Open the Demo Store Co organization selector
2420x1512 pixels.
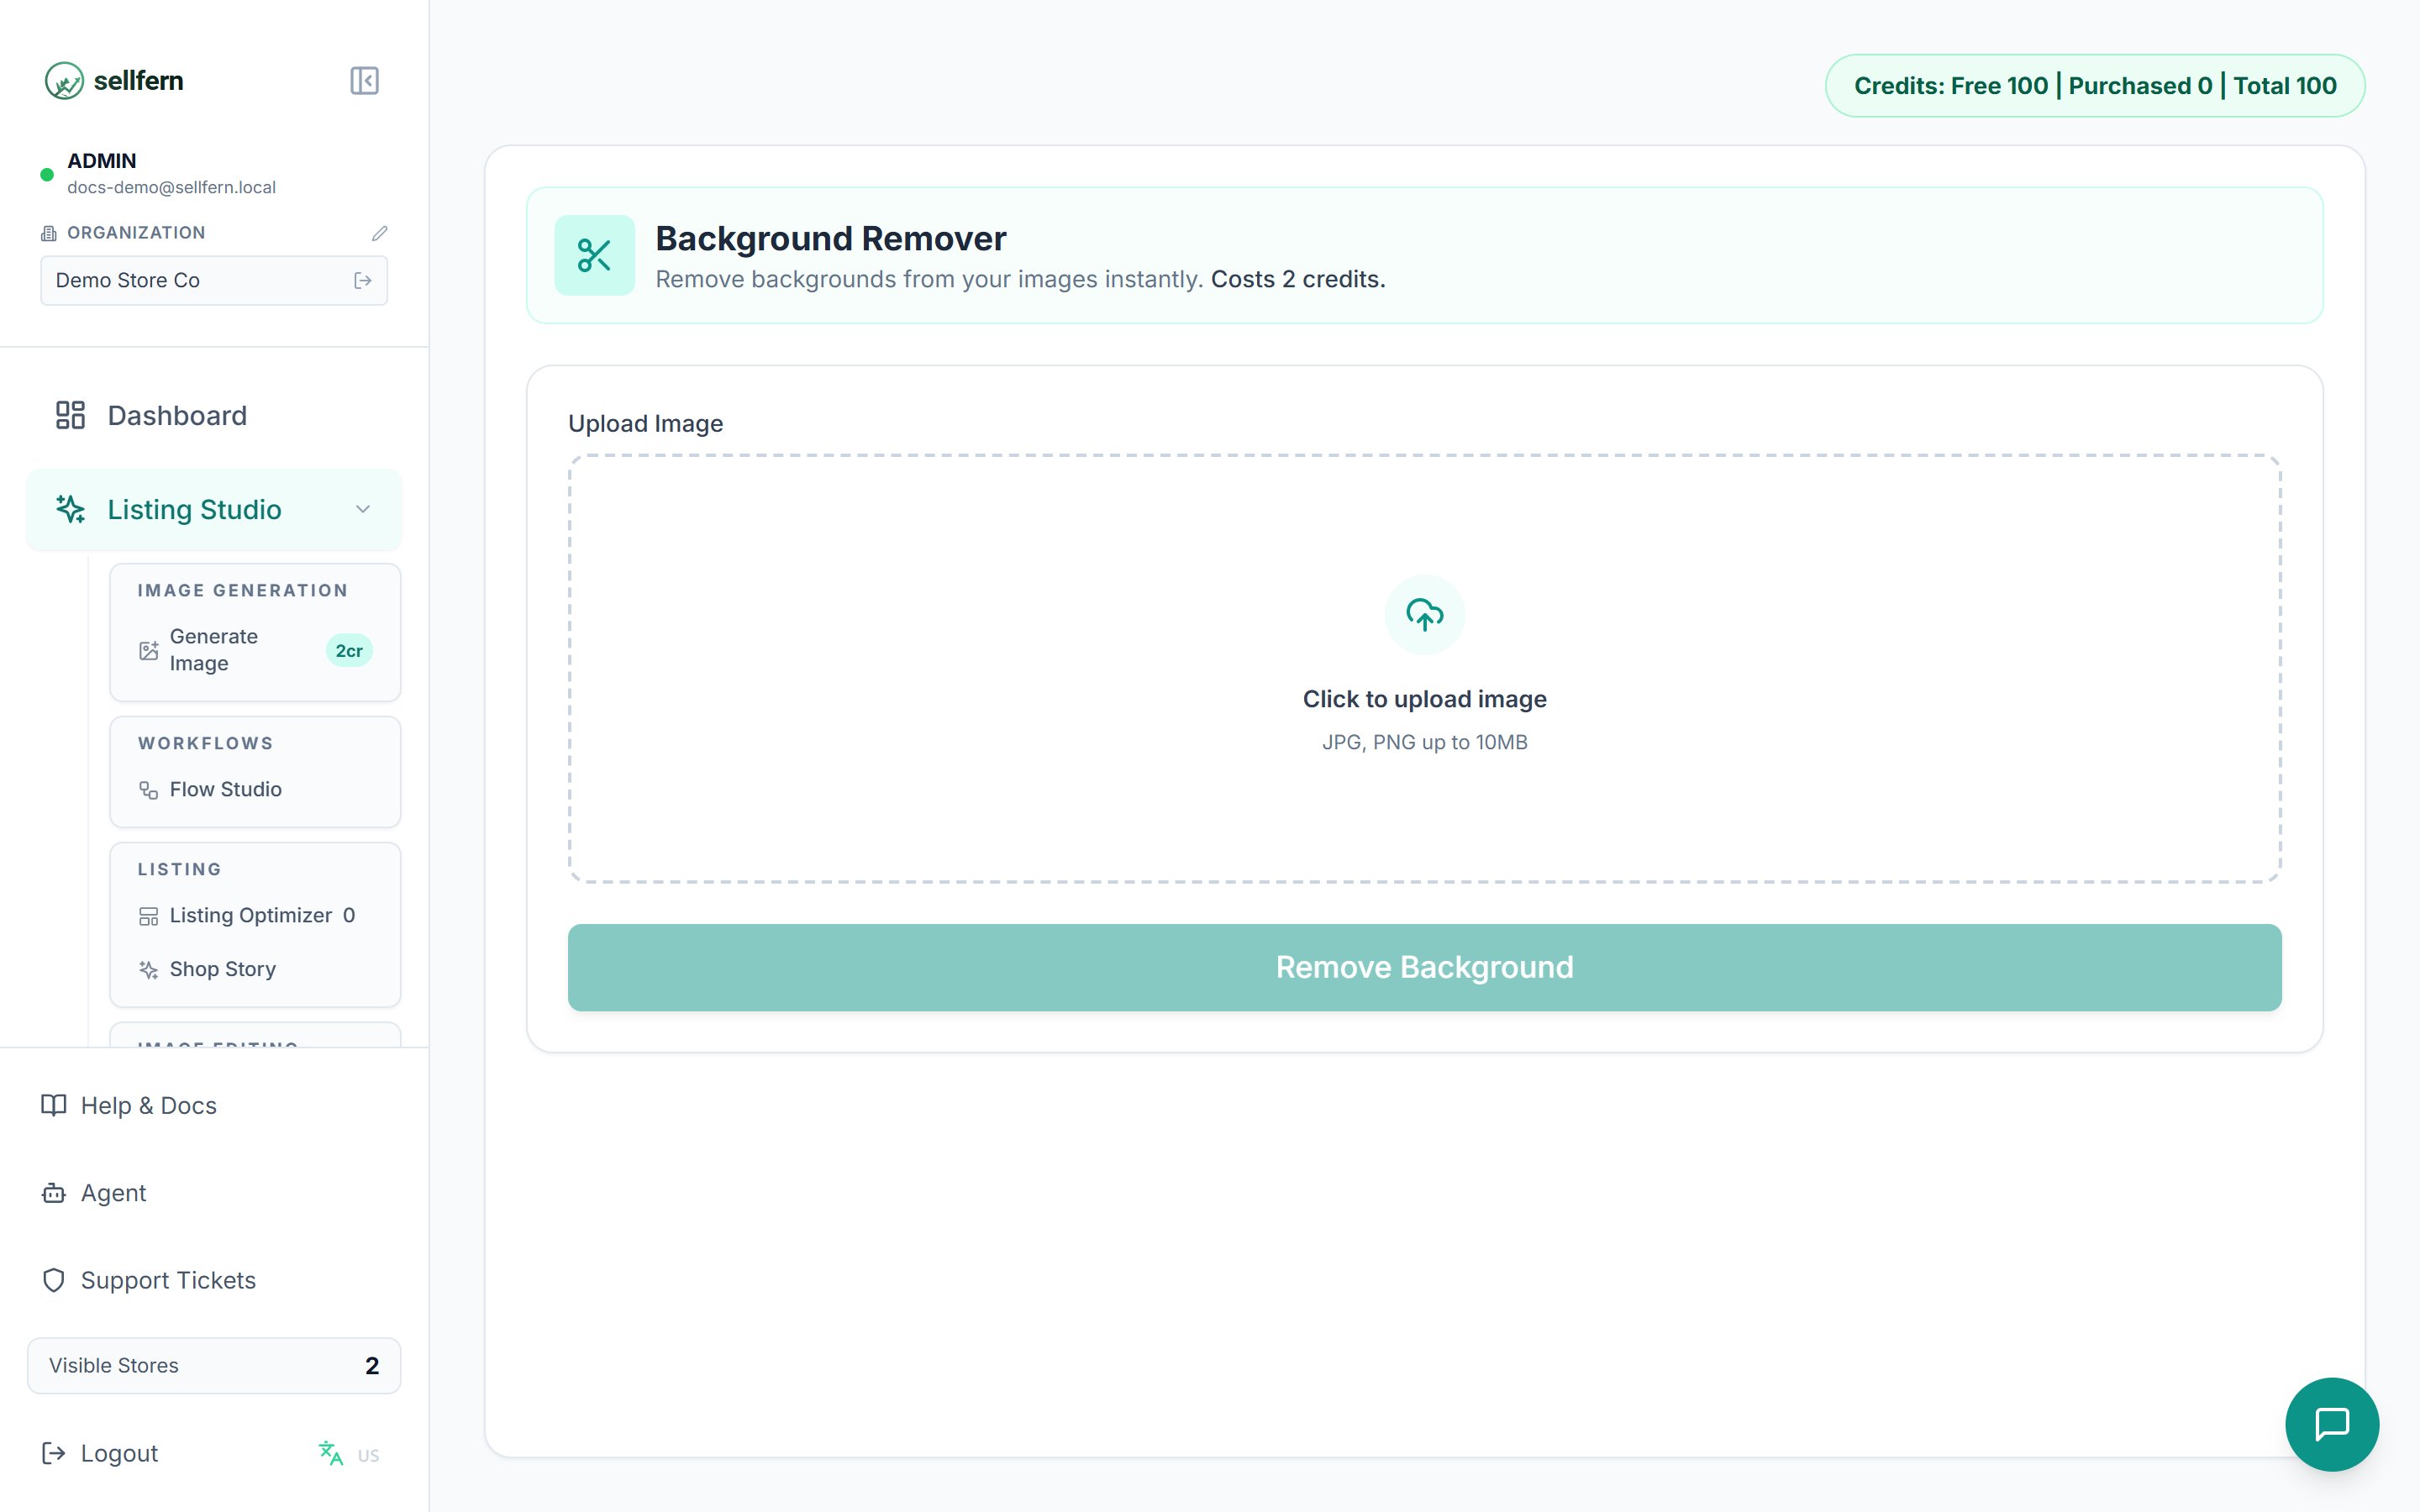pyautogui.click(x=214, y=281)
